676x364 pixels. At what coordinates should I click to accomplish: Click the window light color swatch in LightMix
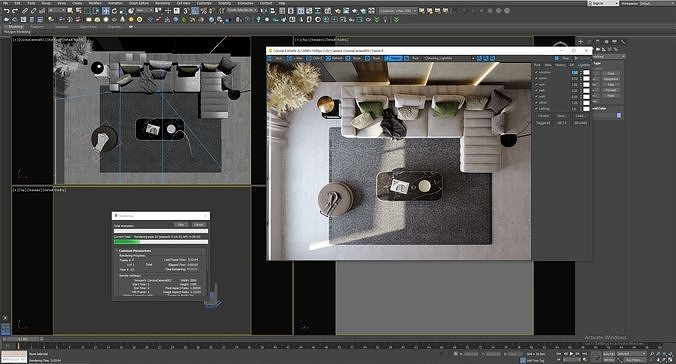tap(586, 72)
